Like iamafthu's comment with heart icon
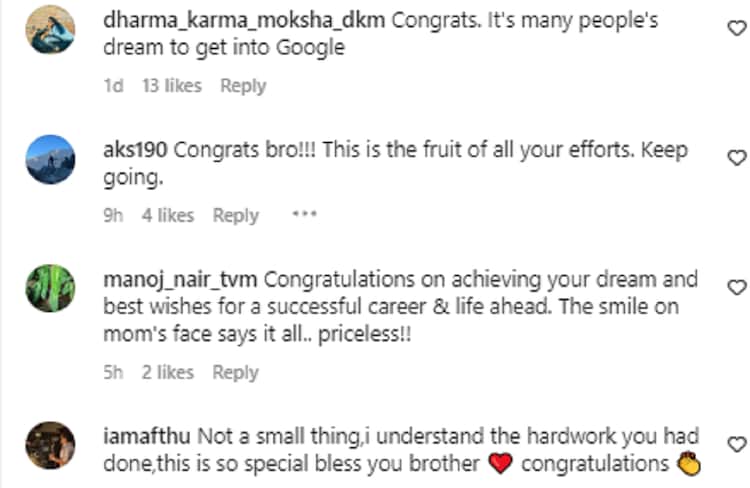 point(736,443)
